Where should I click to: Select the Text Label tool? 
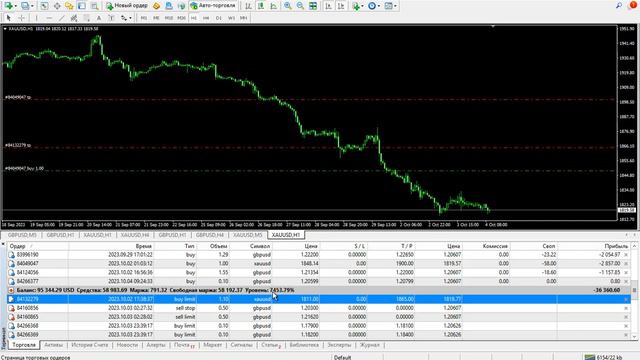(111, 18)
